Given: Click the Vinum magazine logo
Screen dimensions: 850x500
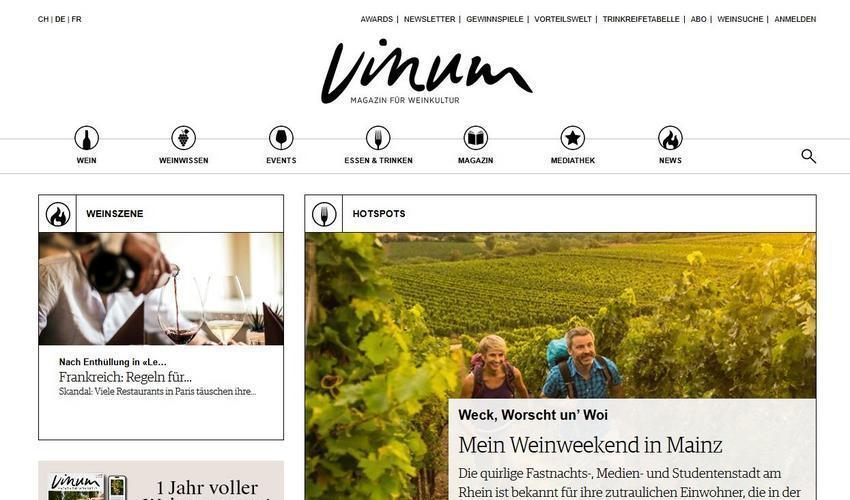Looking at the screenshot, I should point(427,71).
